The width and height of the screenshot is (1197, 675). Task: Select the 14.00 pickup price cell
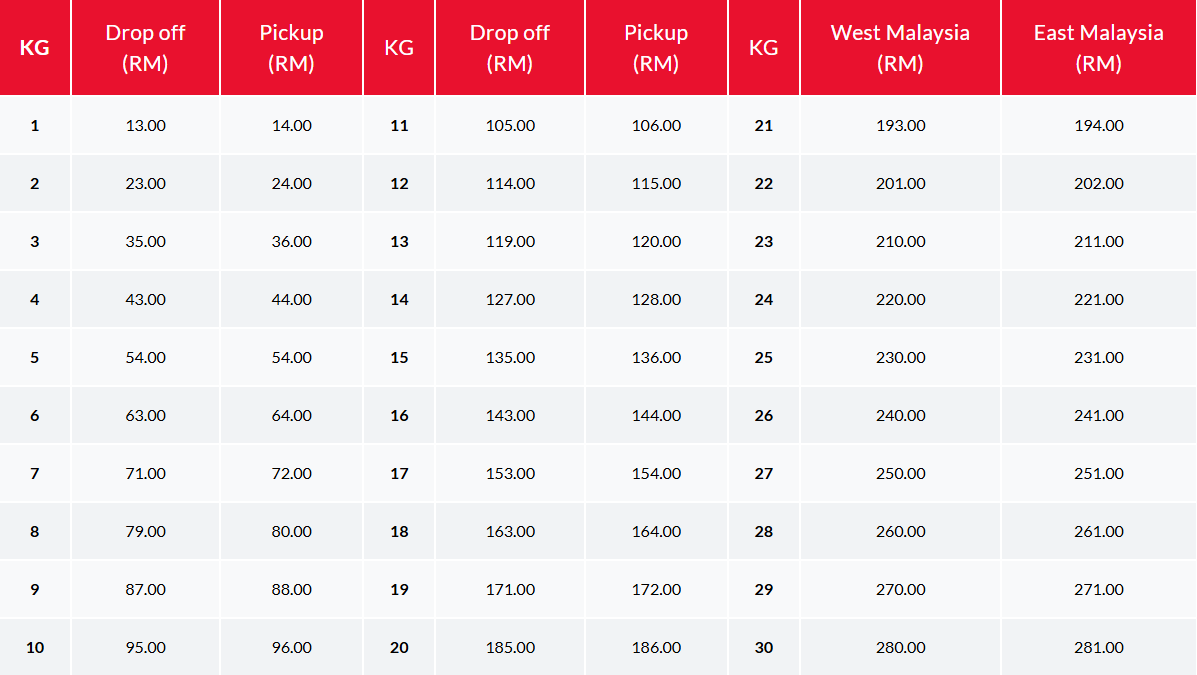pos(291,126)
